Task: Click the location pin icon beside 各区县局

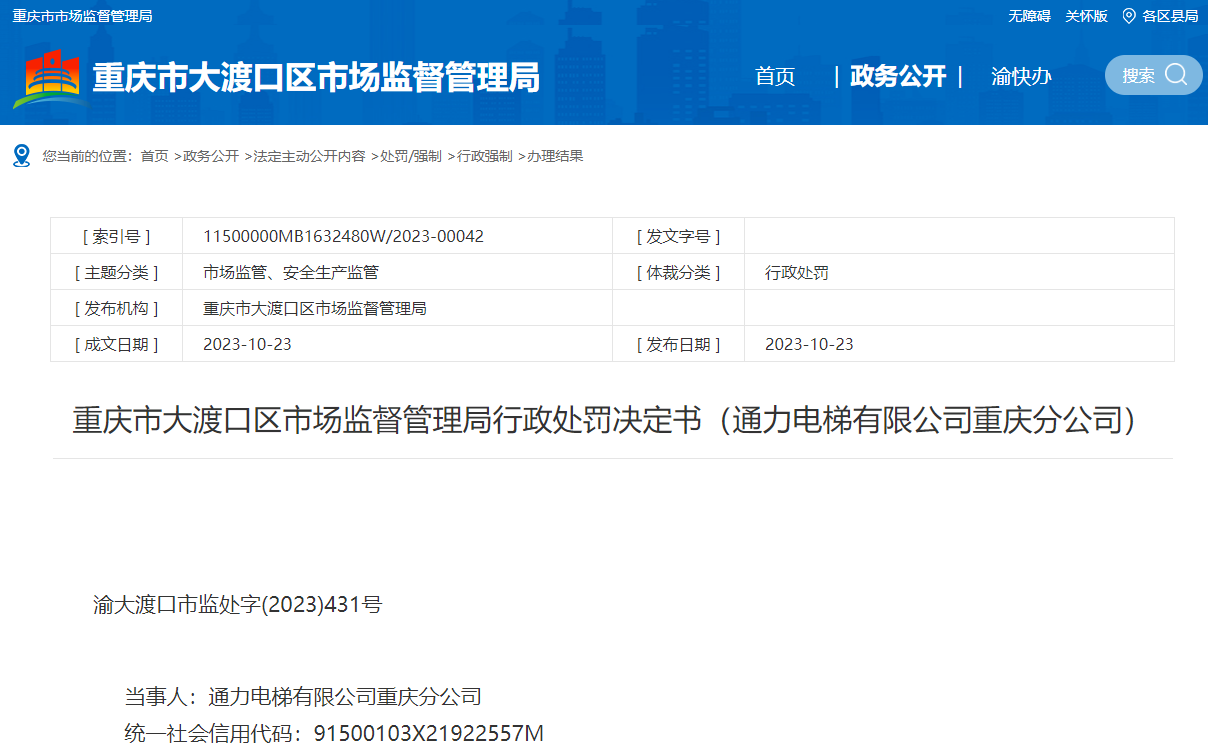Action: pyautogui.click(x=1129, y=16)
